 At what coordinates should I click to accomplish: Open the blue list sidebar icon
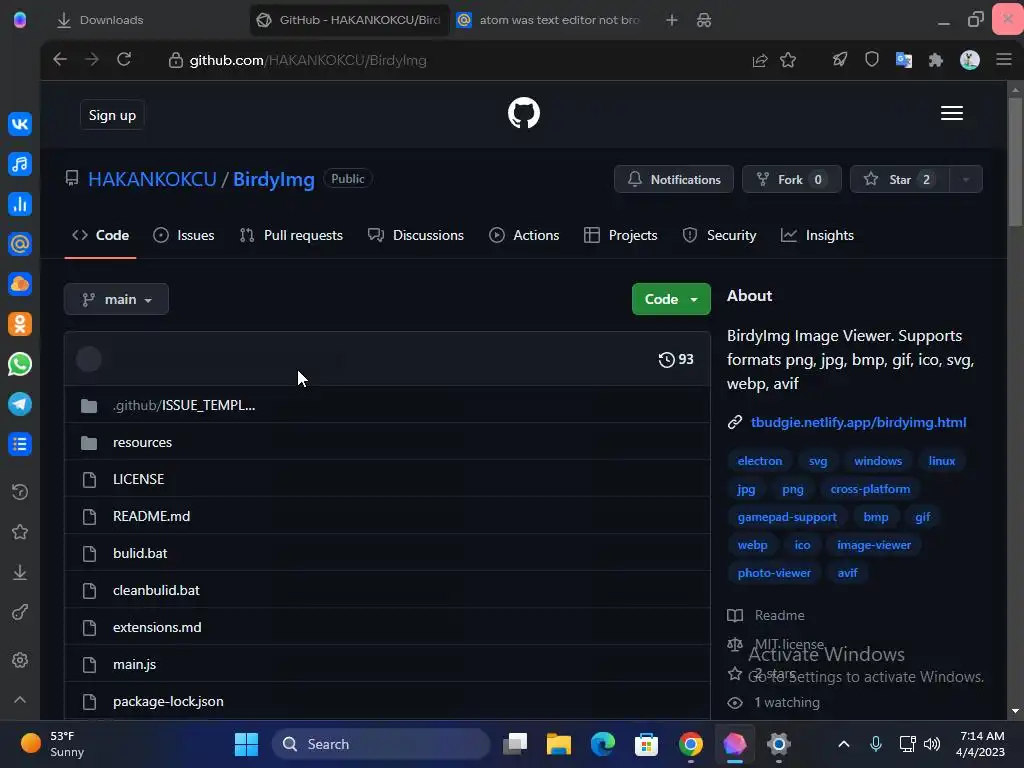tap(20, 444)
